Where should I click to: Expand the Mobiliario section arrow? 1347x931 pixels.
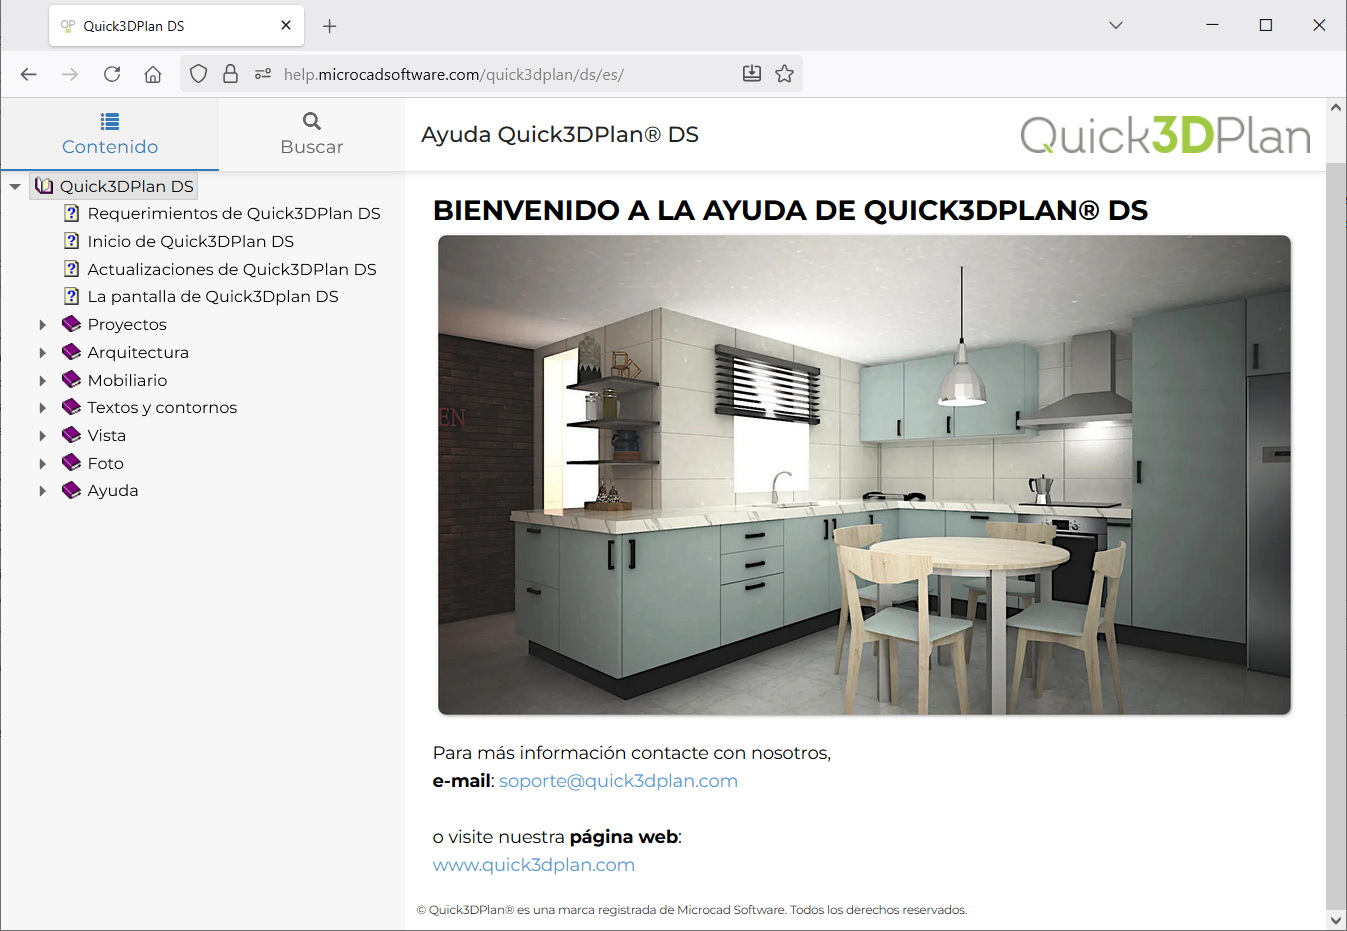point(42,381)
